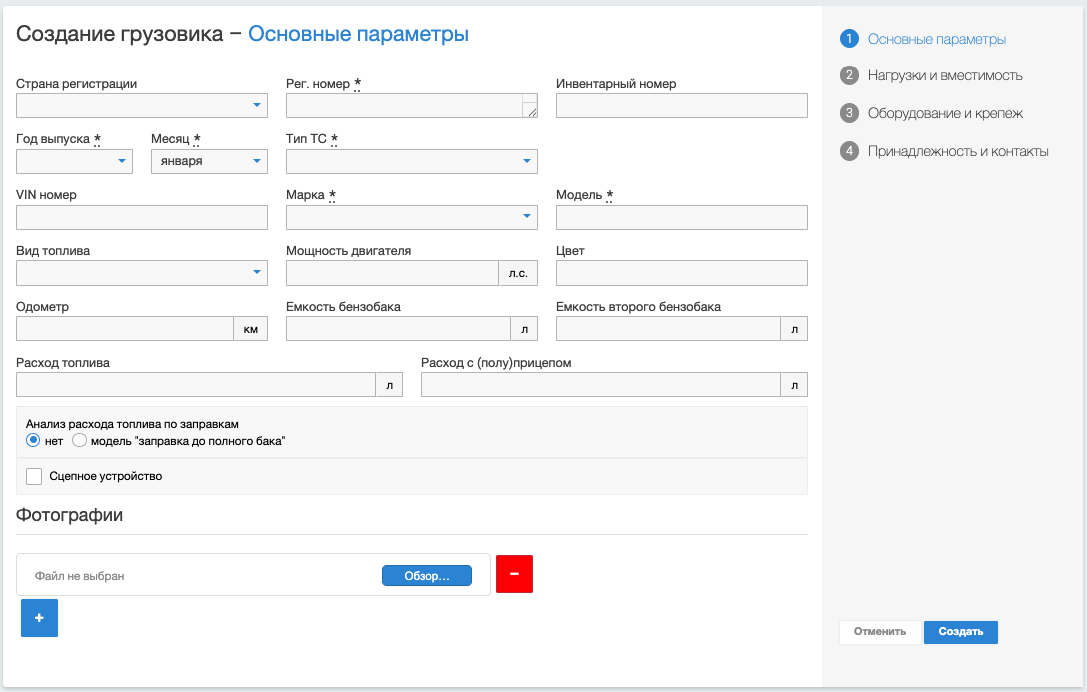Viewport: 1087px width, 692px height.
Task: Select "заправка до полного бака" radio option
Action: [x=80, y=441]
